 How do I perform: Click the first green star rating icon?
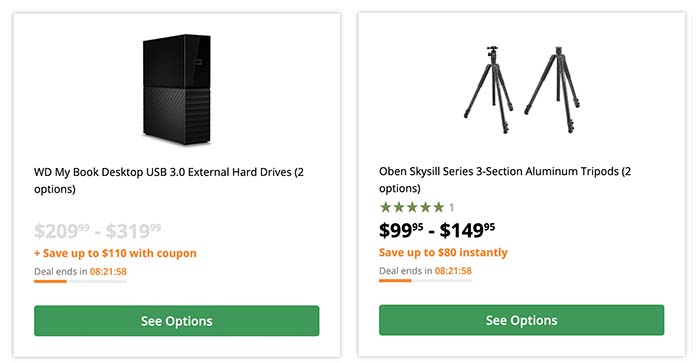tap(385, 207)
